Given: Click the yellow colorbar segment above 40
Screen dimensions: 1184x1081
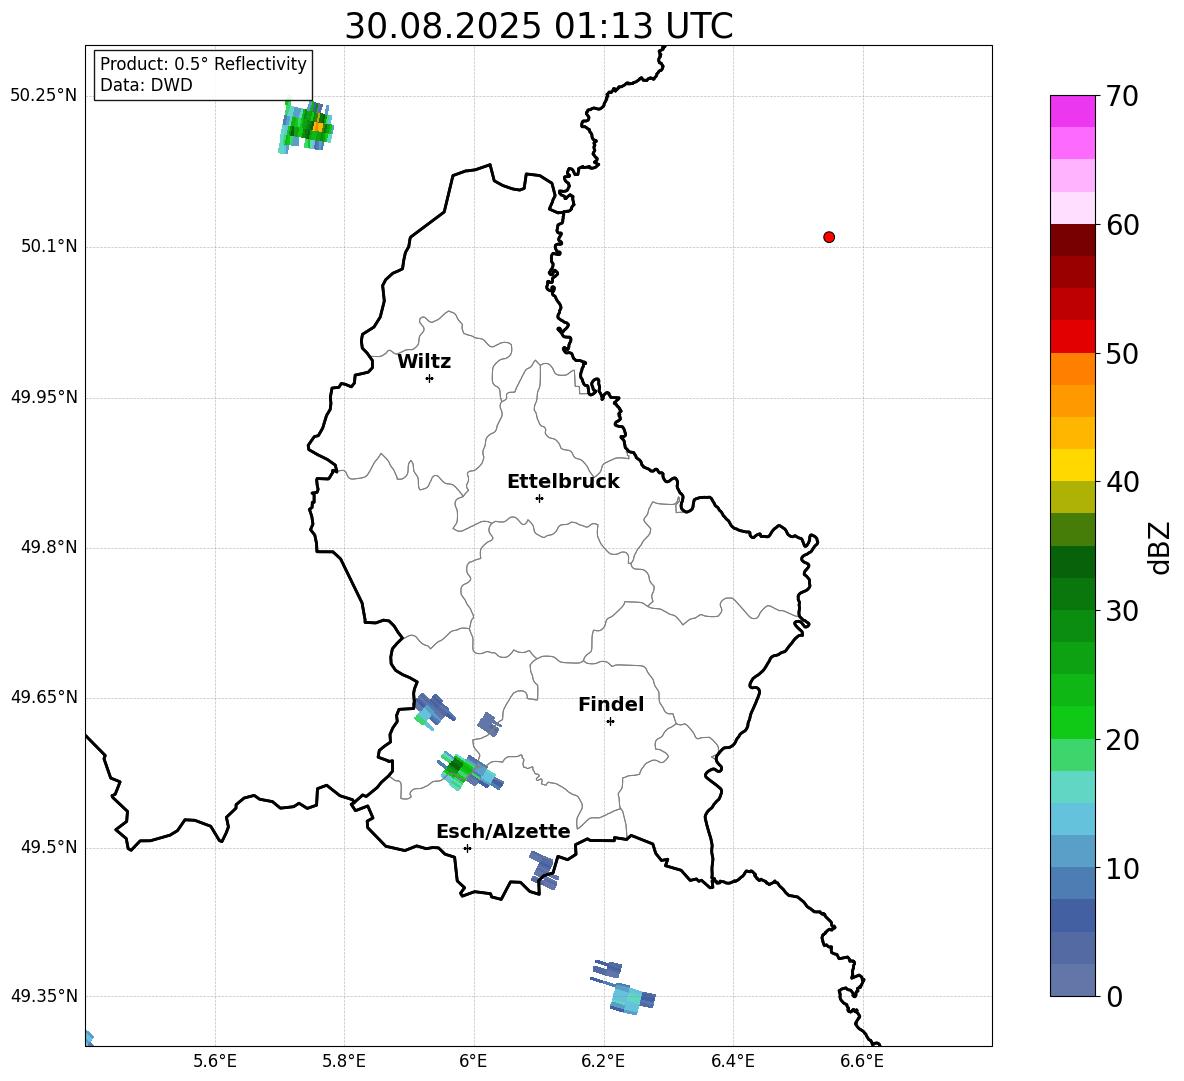Looking at the screenshot, I should [x=1072, y=465].
